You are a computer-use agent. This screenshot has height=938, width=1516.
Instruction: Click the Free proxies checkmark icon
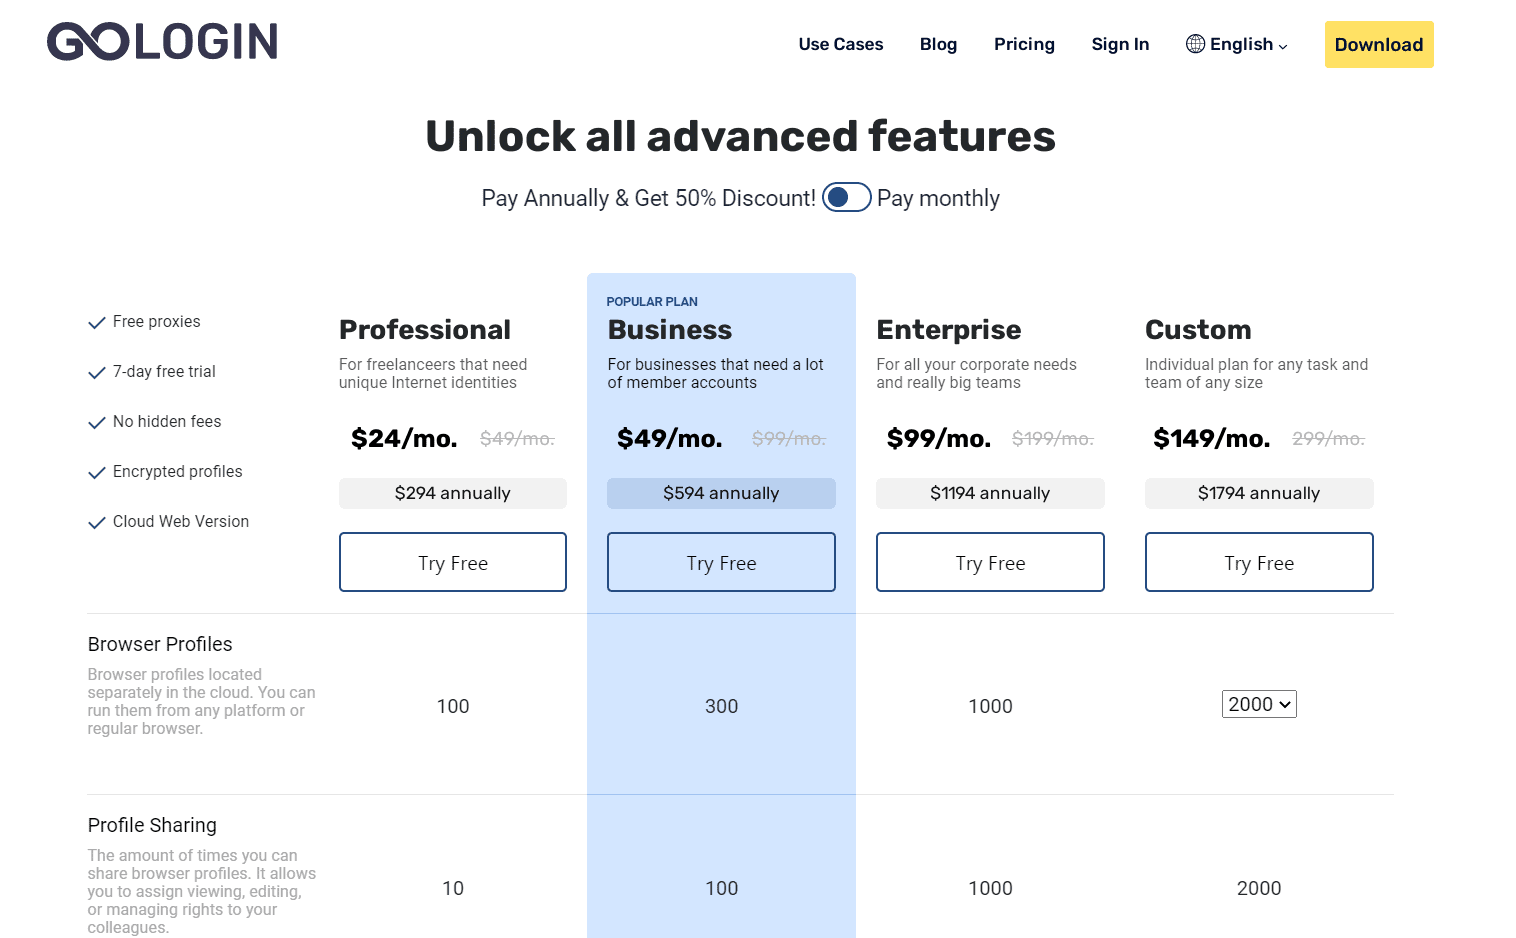click(97, 322)
